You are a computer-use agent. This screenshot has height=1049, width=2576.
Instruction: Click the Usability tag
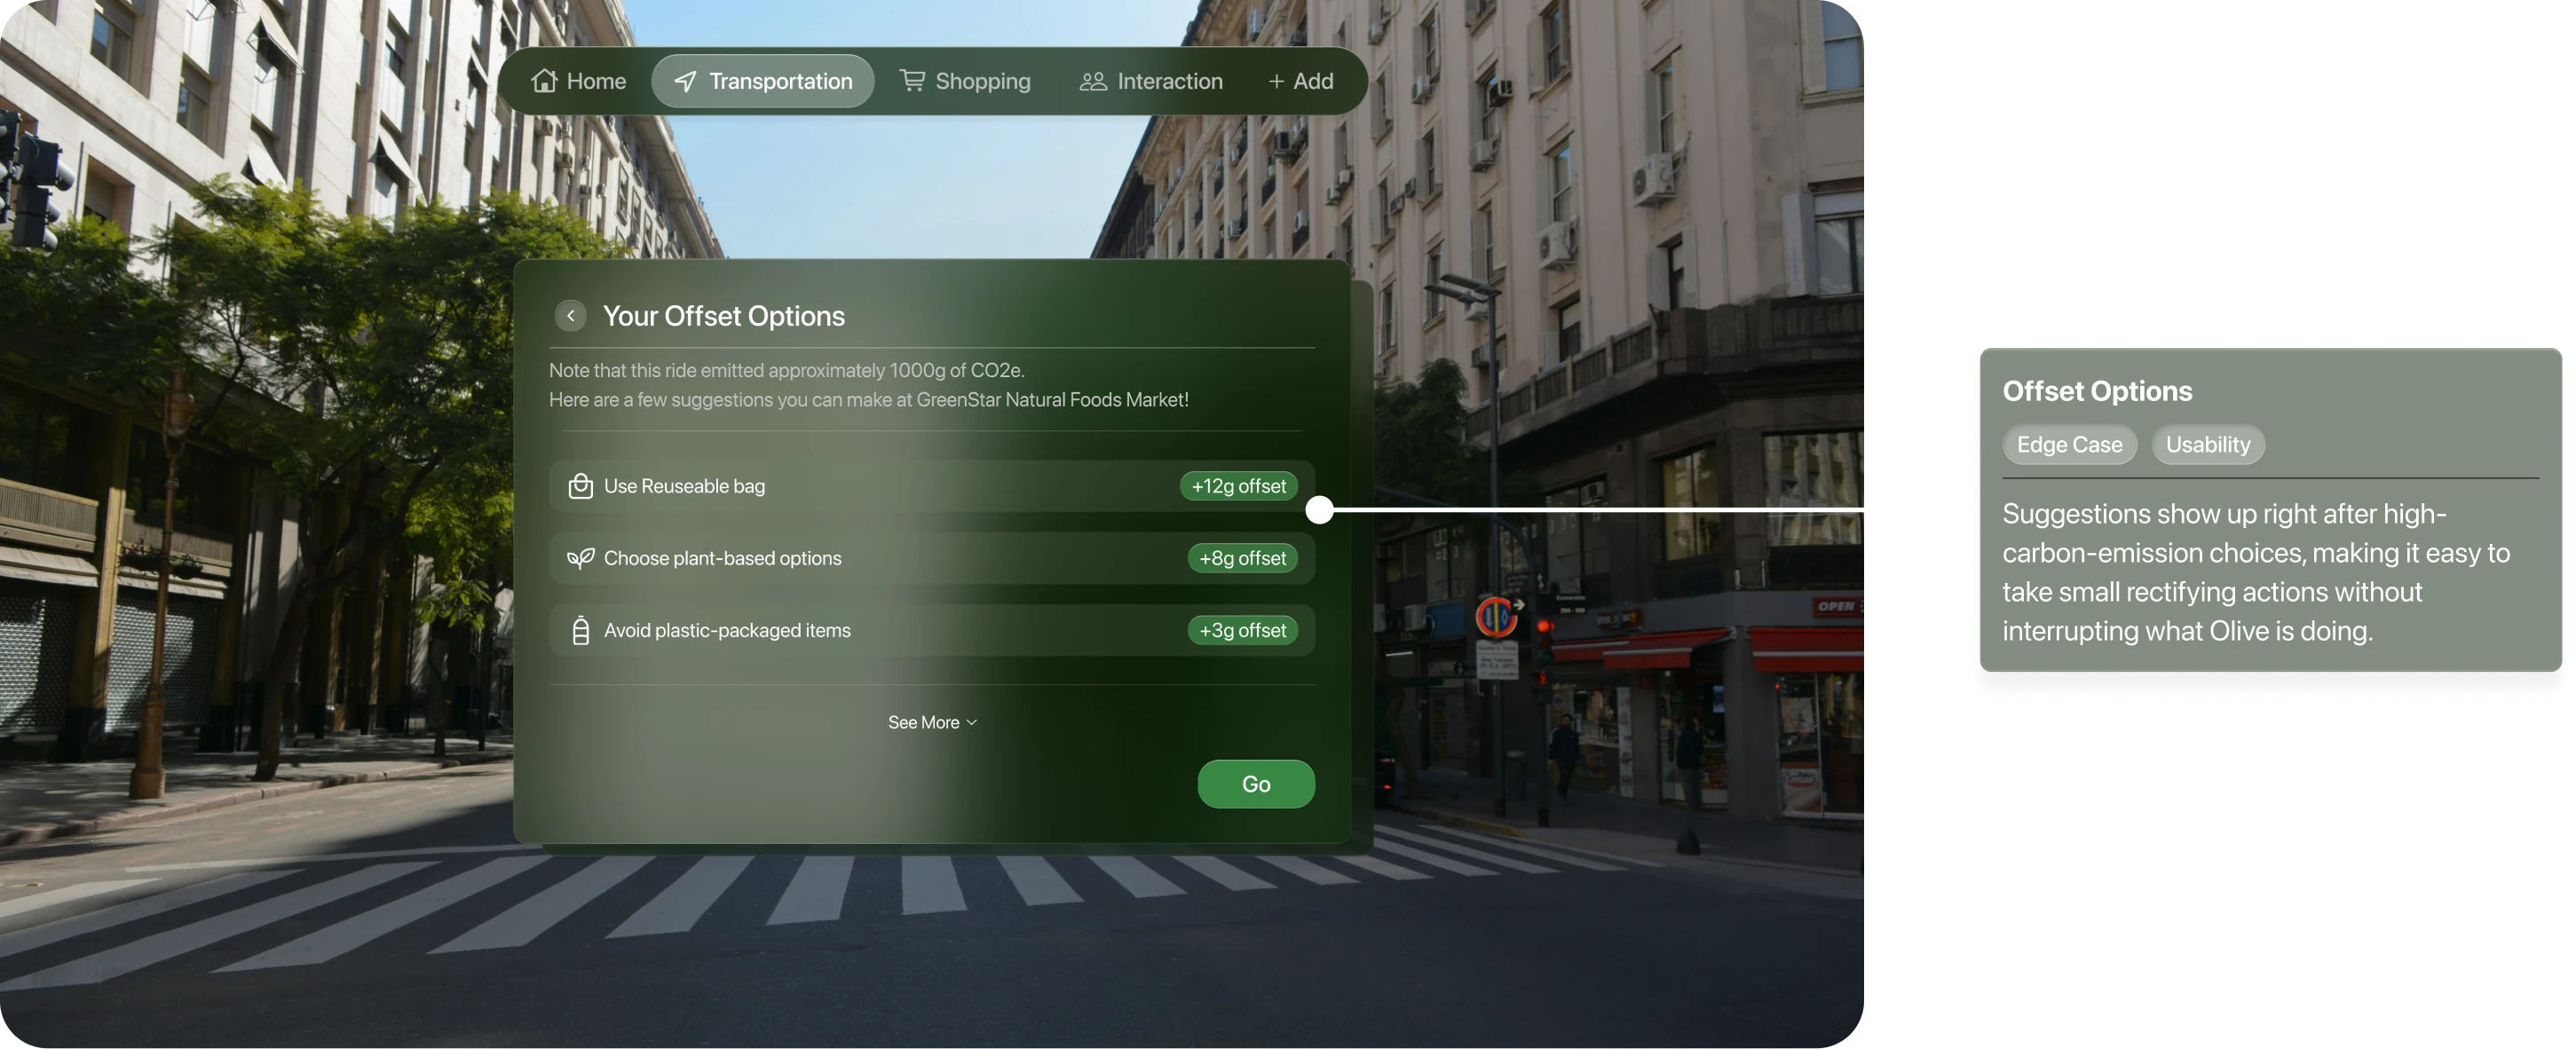2208,444
